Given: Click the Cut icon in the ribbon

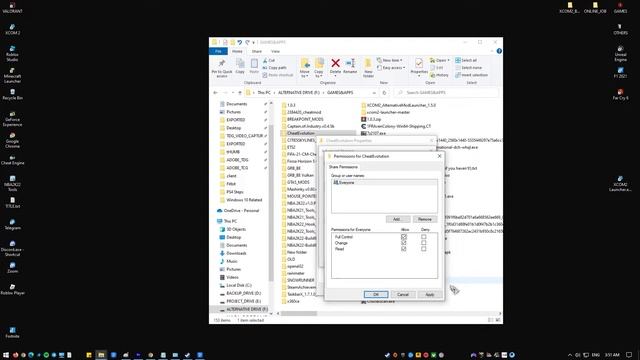Looking at the screenshot, I should tap(269, 60).
